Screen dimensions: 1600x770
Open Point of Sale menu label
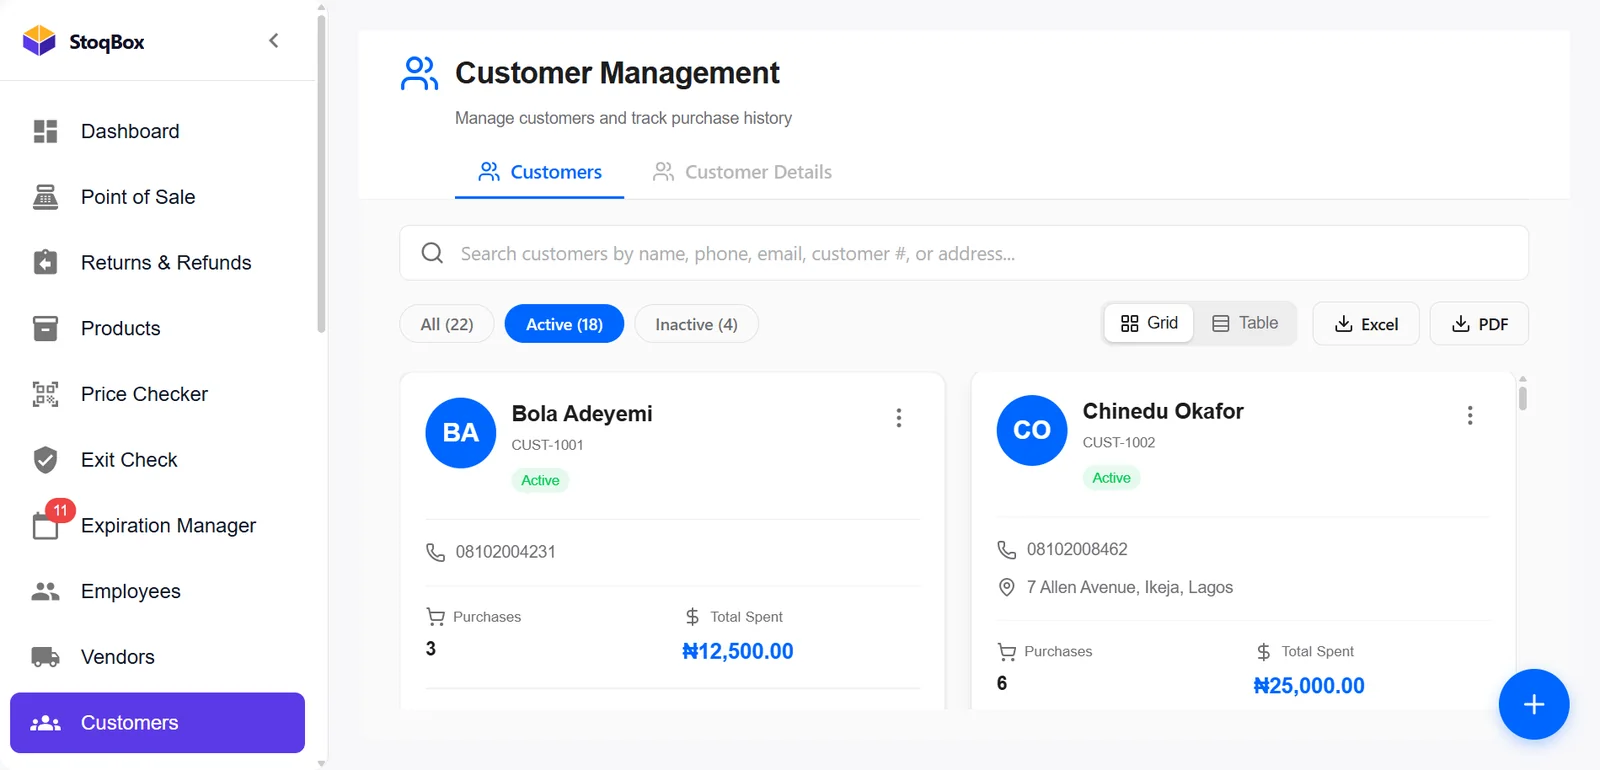click(138, 197)
